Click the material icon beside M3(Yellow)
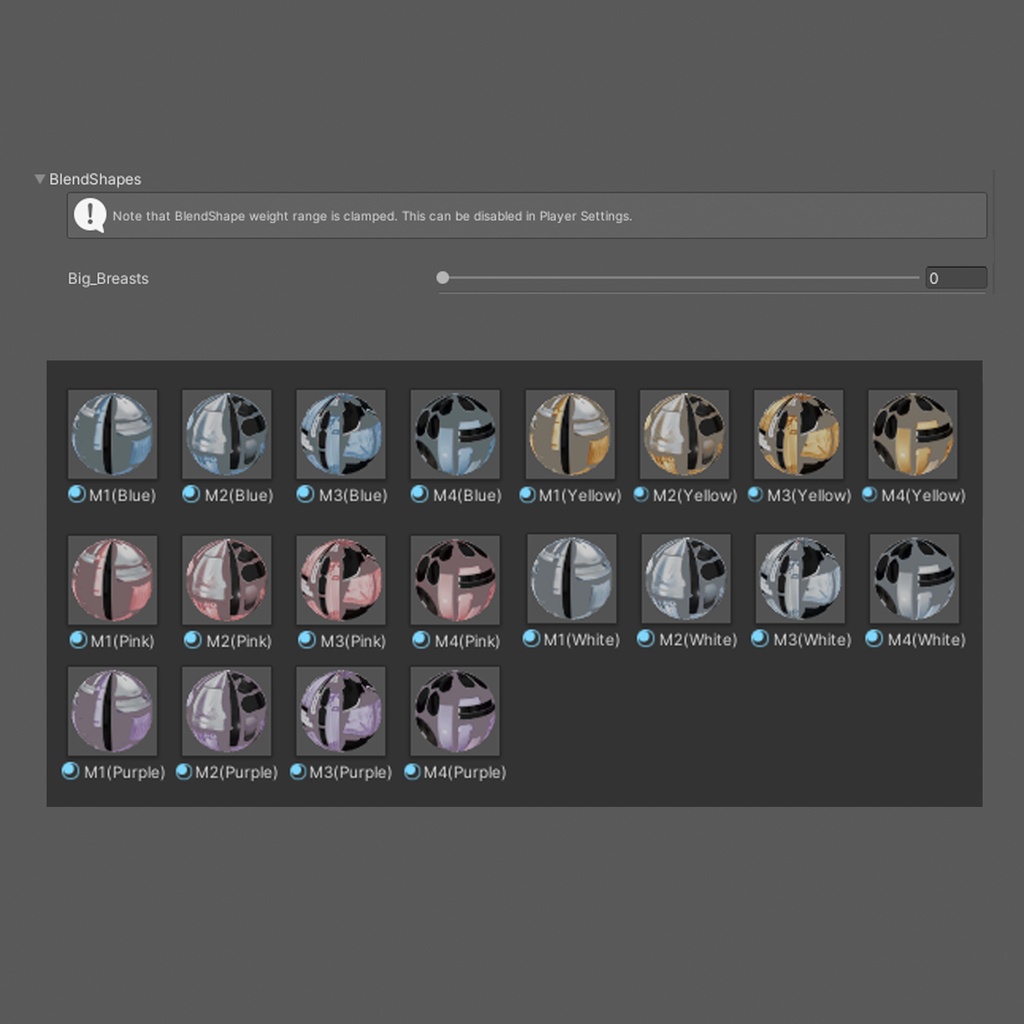1024x1024 pixels. 756,495
